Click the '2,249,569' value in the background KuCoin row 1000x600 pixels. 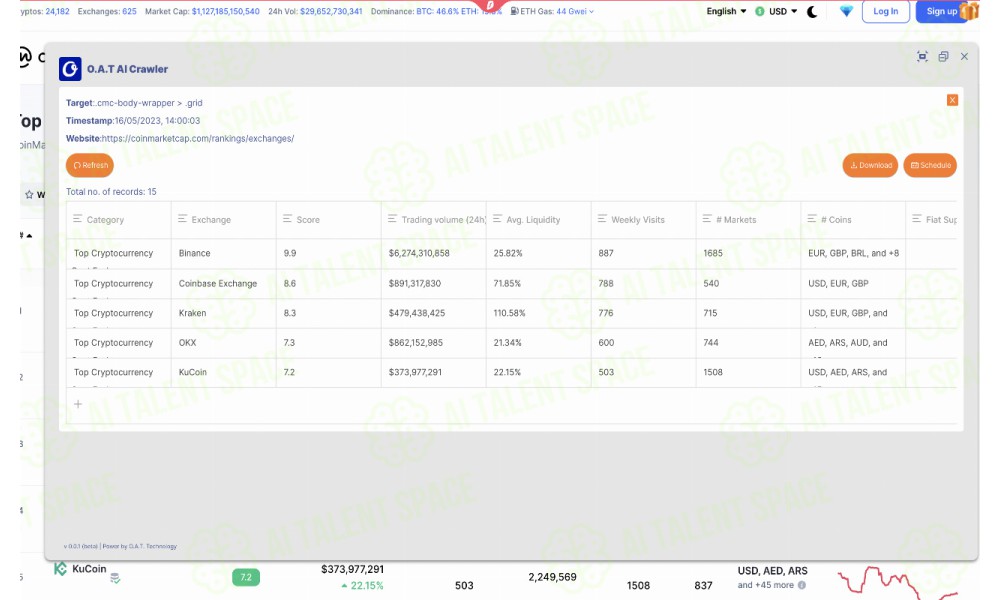tap(552, 577)
